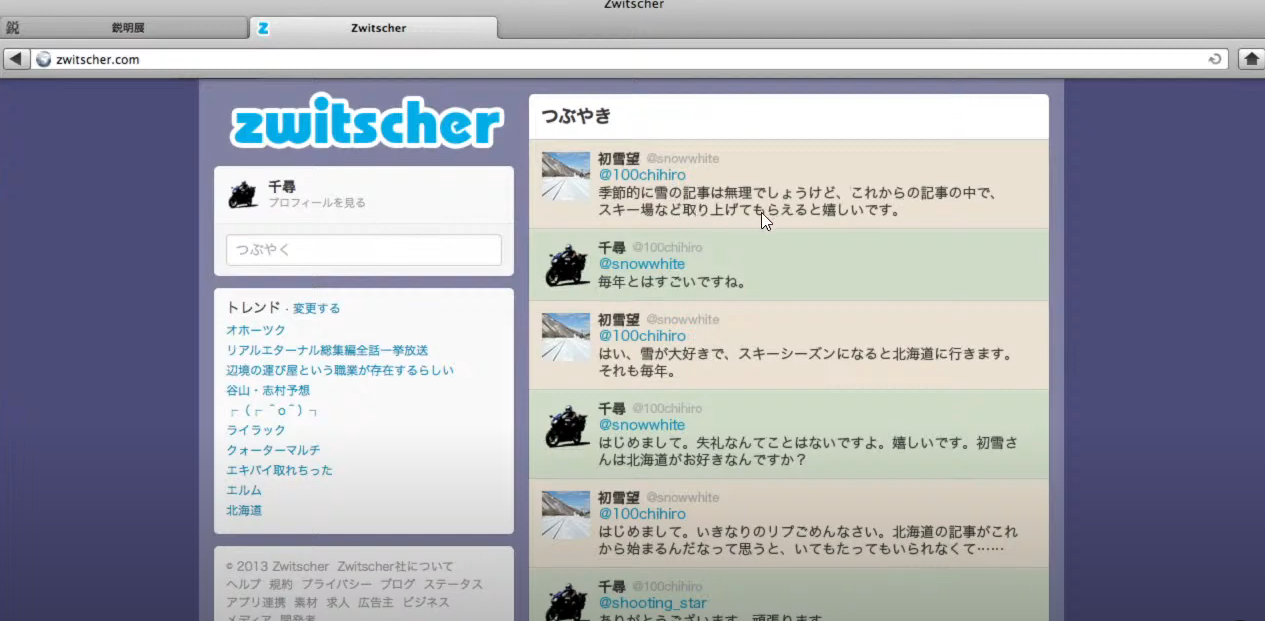Click the name 初雪望 on the スキー場 tweet
Screen dimensions: 1265x621
(x=618, y=158)
